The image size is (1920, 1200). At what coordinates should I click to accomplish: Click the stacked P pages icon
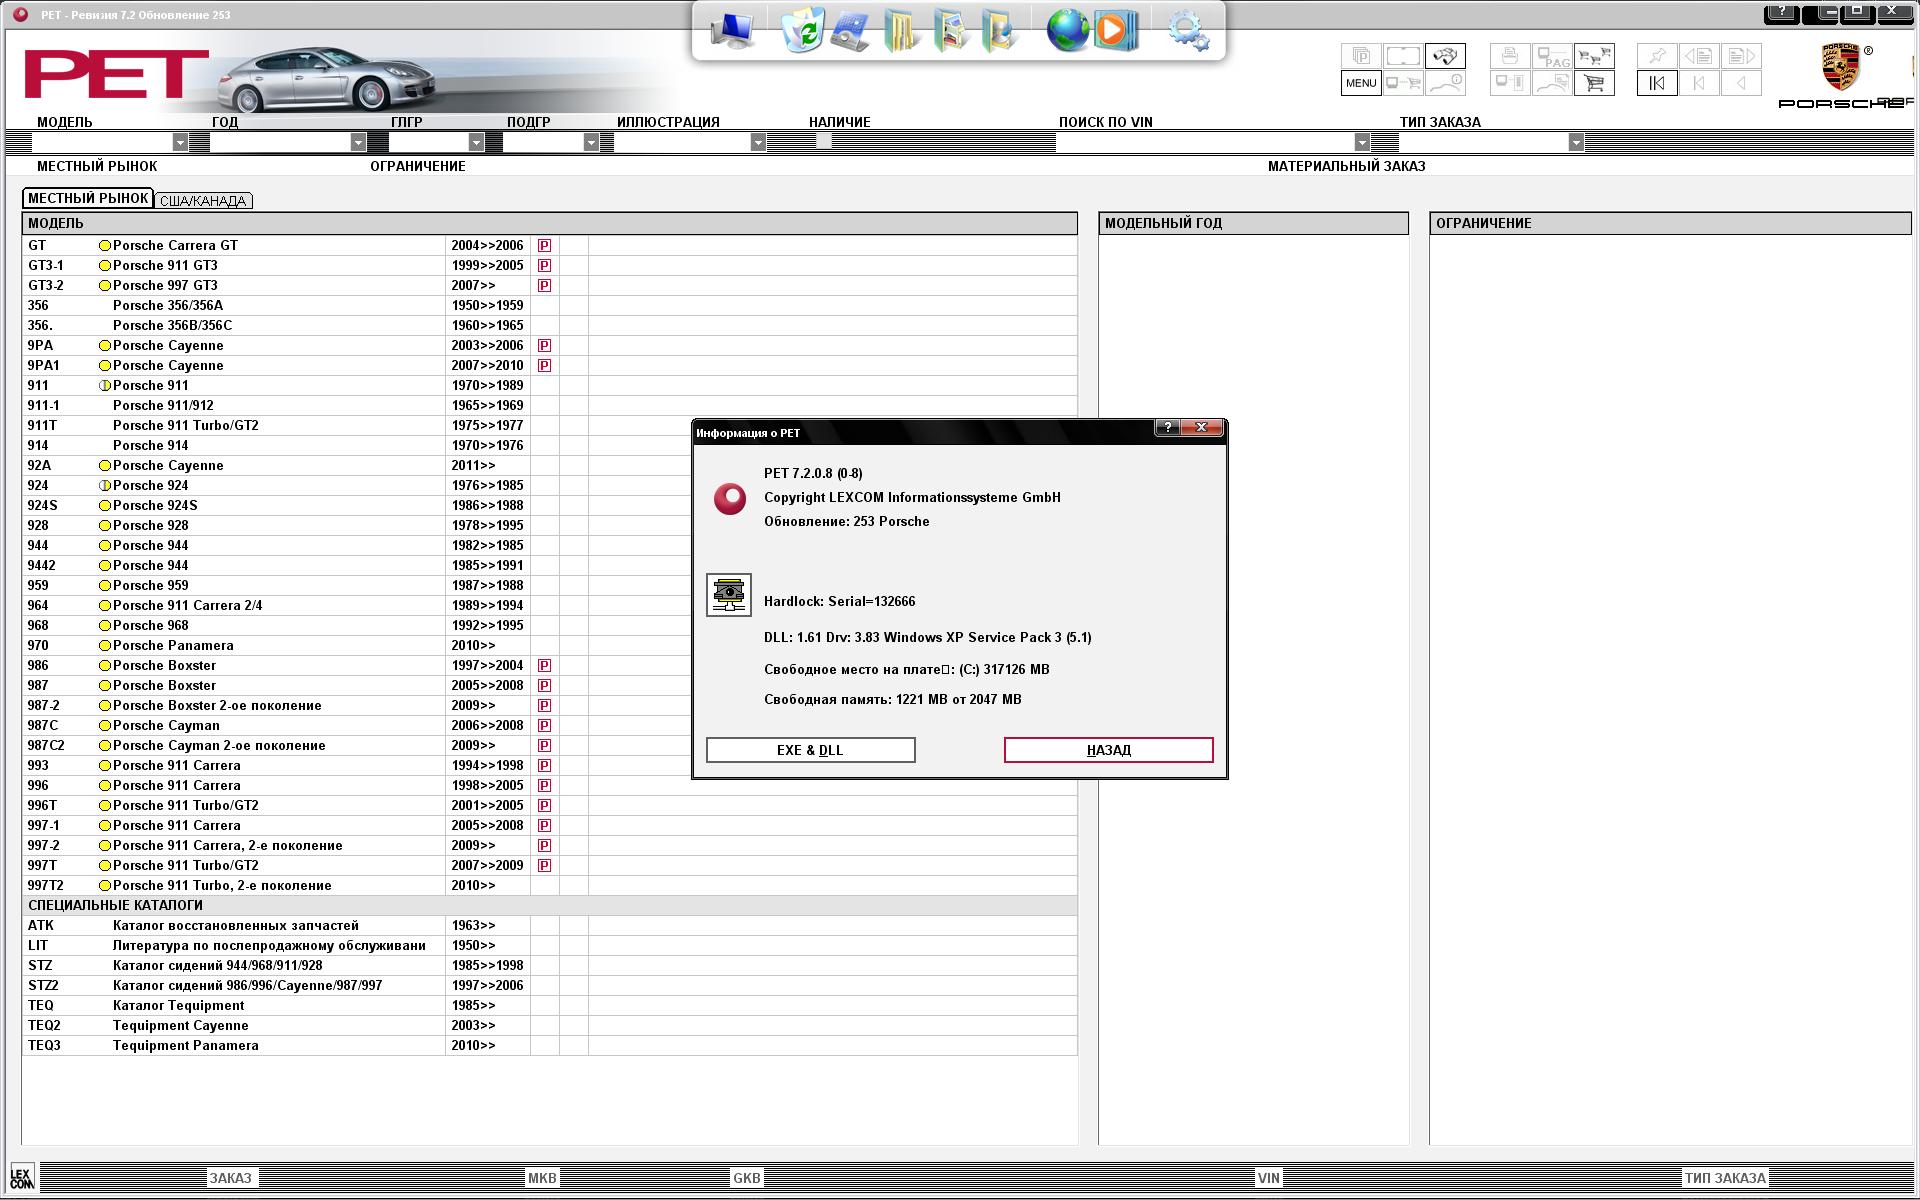point(1361,56)
